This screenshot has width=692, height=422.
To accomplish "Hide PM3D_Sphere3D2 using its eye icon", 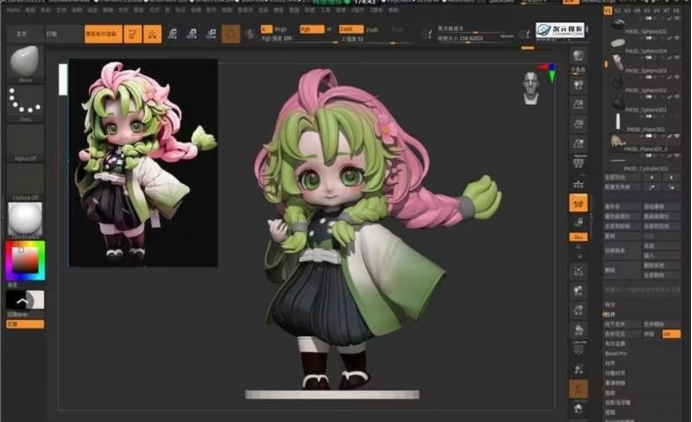I will click(677, 77).
